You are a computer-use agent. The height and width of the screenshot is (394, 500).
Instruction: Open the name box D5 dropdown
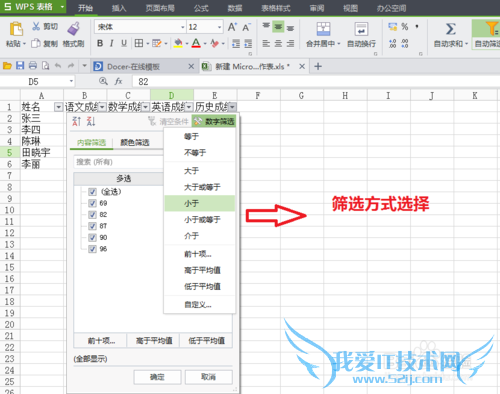pos(71,81)
